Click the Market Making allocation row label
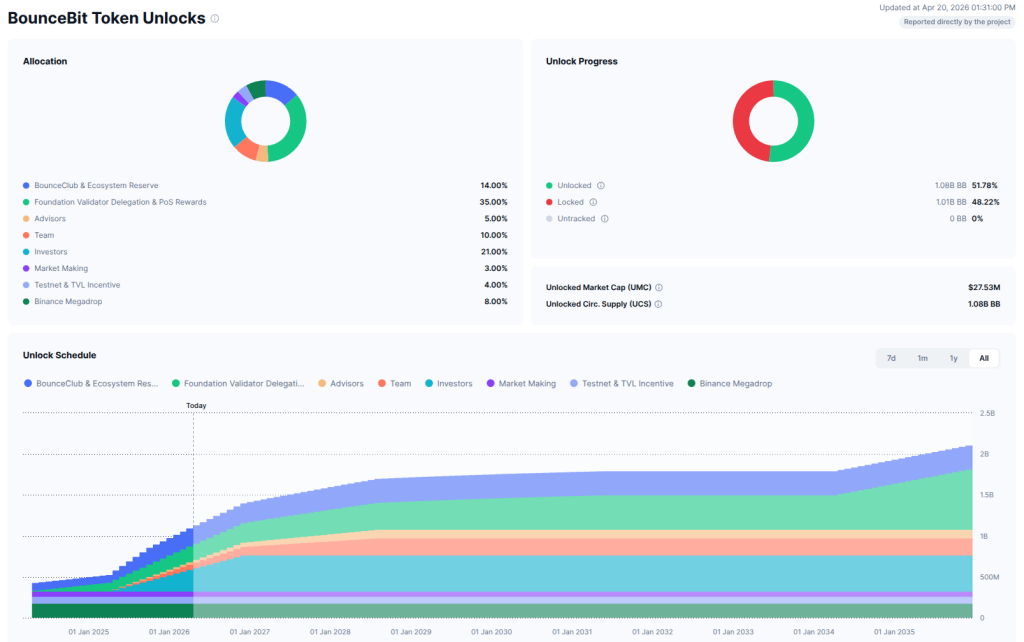Screen dimensions: 1024x642 click(x=61, y=268)
